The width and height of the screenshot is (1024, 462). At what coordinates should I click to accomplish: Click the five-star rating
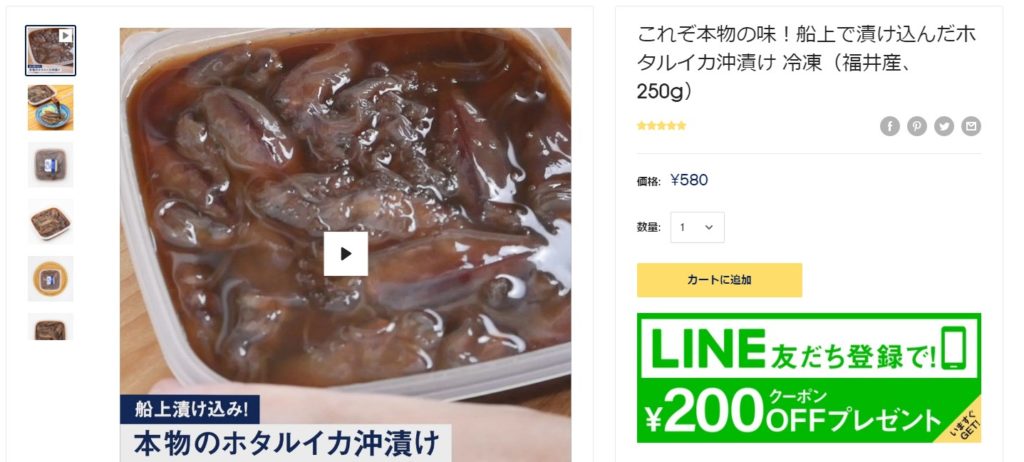[x=662, y=125]
